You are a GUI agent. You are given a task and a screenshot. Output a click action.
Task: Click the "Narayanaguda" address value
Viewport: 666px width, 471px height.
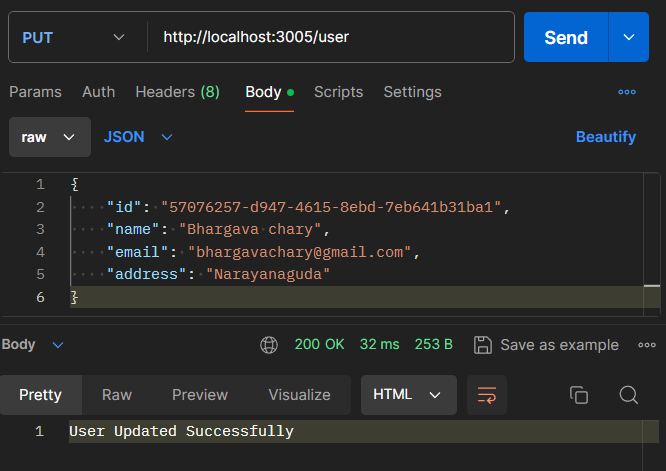[x=268, y=274]
